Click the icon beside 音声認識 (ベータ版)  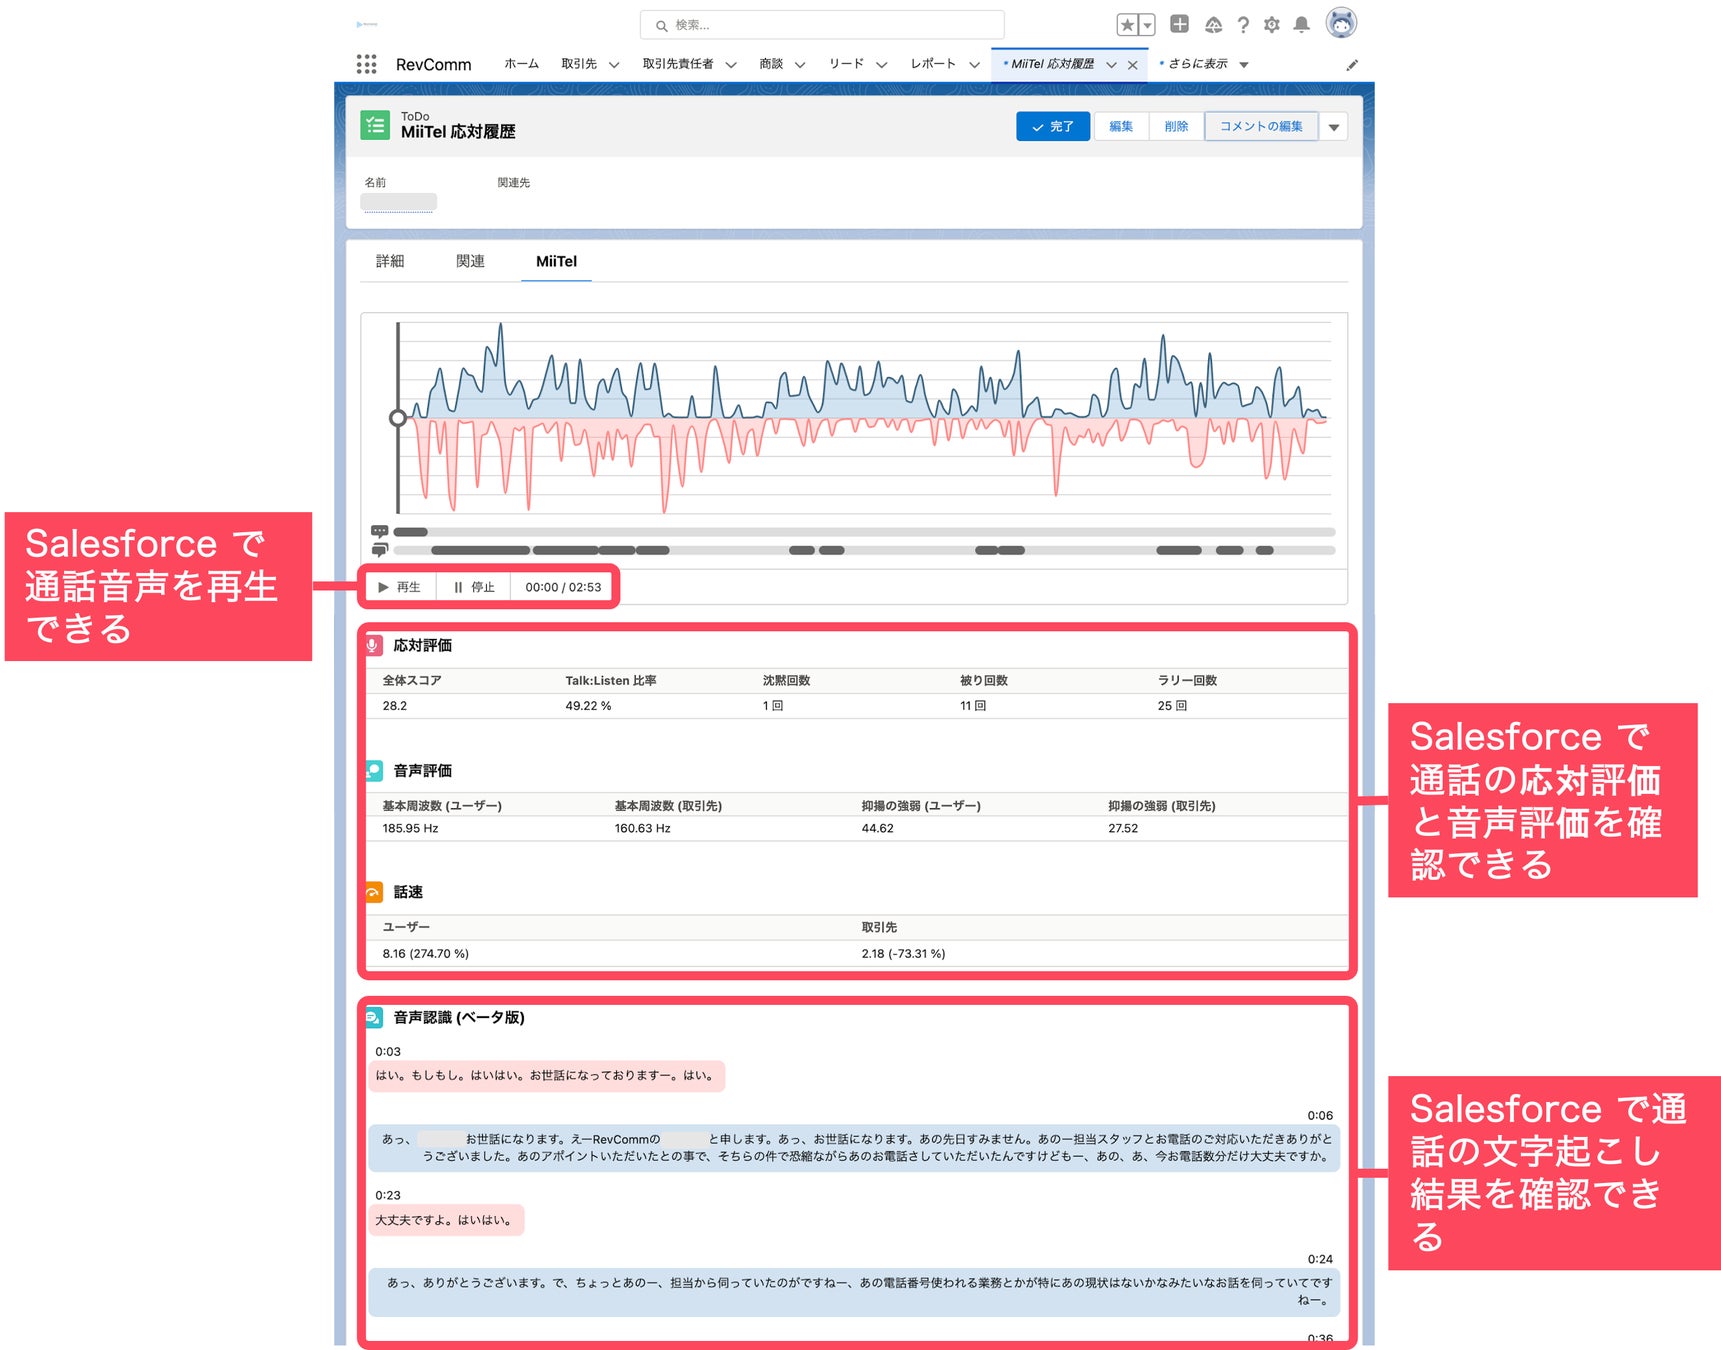click(373, 1017)
